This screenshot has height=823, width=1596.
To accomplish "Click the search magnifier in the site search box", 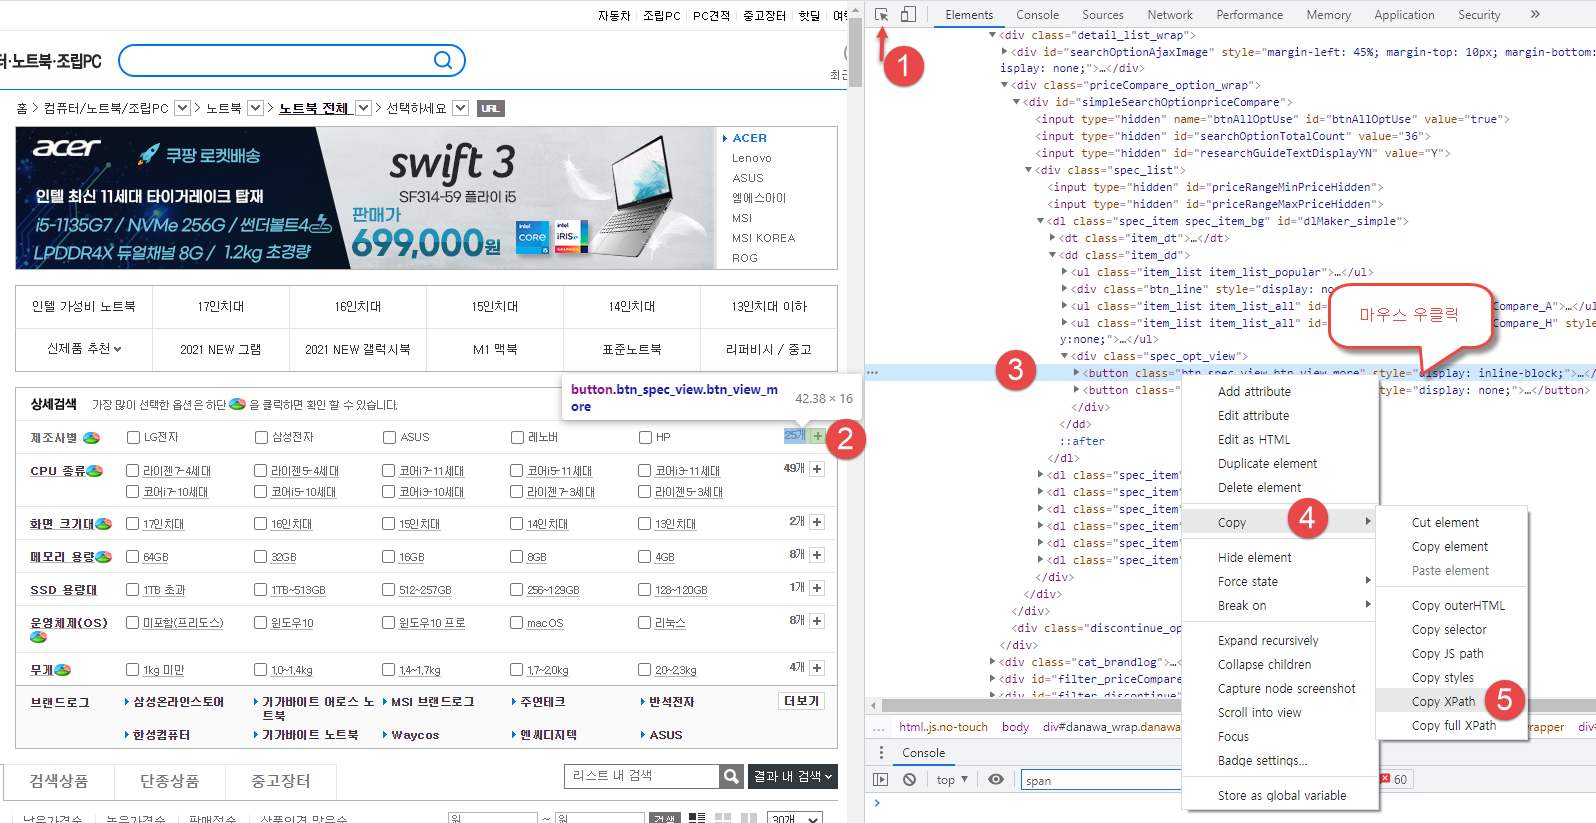I will 442,60.
